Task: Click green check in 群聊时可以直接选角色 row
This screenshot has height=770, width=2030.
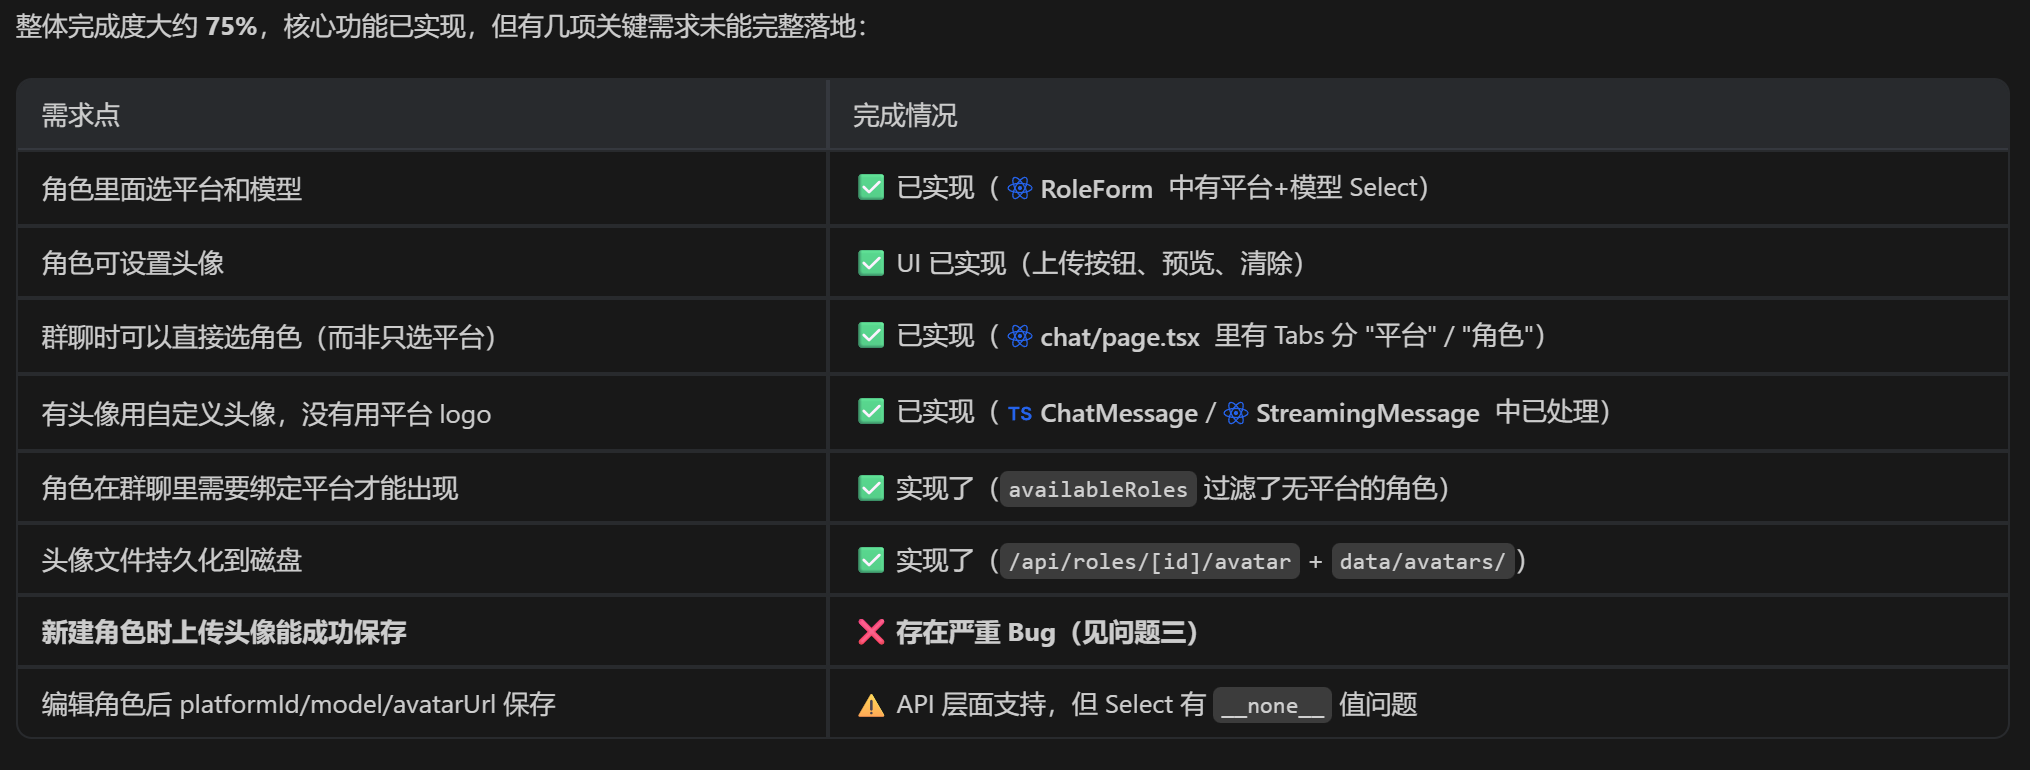Action: (871, 335)
